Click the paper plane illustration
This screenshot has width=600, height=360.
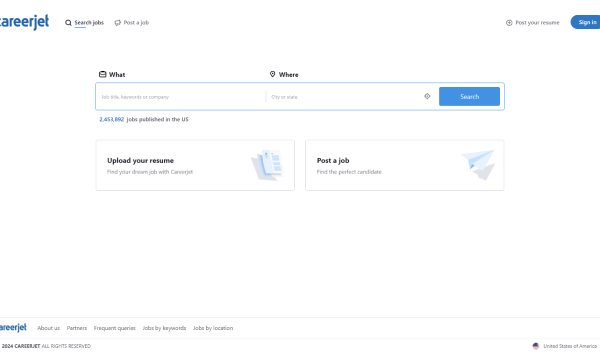point(479,165)
